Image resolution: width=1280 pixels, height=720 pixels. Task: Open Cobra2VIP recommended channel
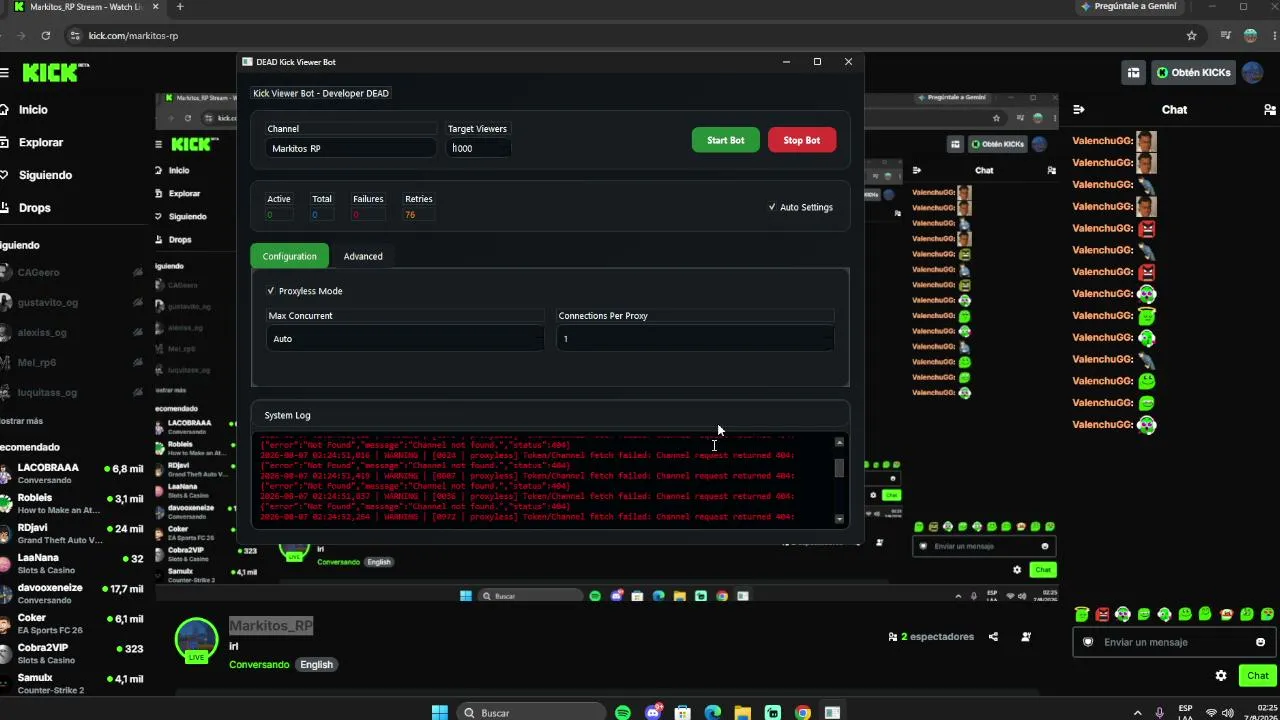[72, 654]
